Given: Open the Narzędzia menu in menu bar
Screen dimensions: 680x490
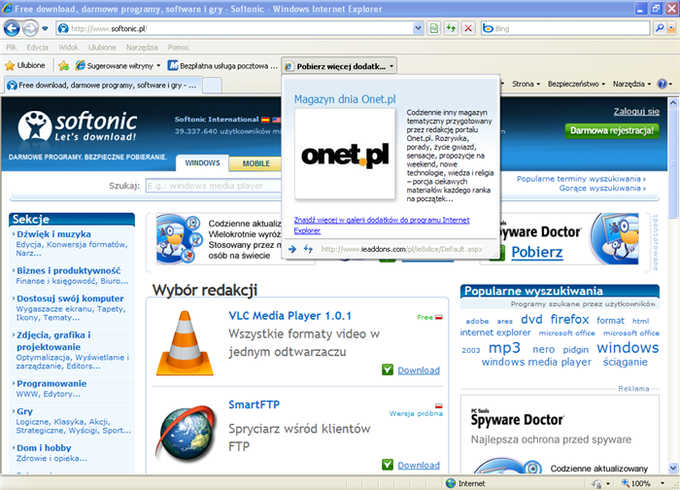Looking at the screenshot, I should click(142, 47).
